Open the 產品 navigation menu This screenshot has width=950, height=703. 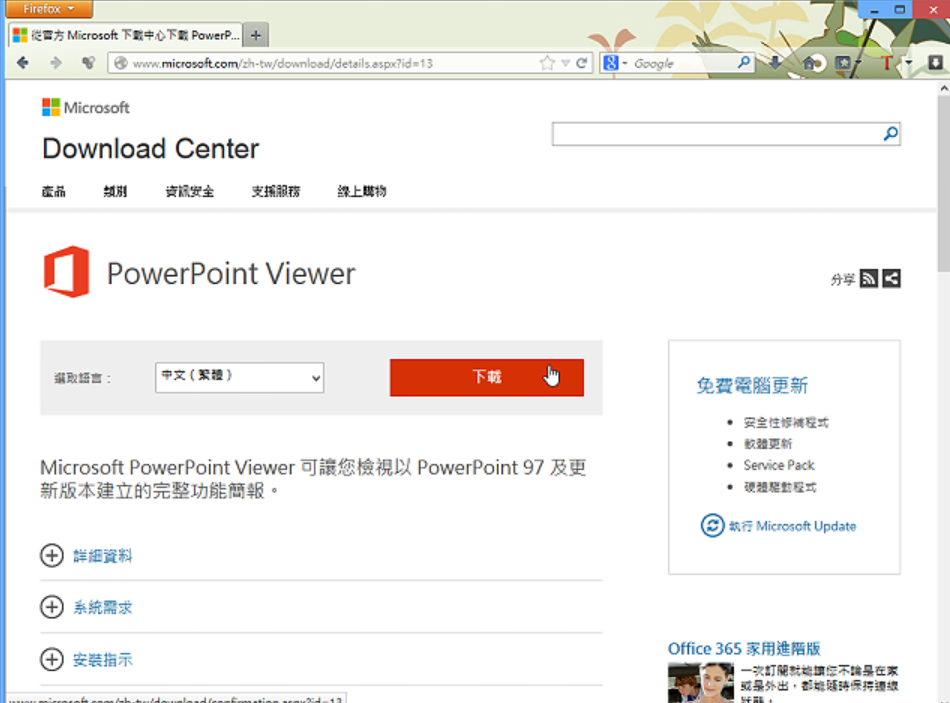click(54, 192)
